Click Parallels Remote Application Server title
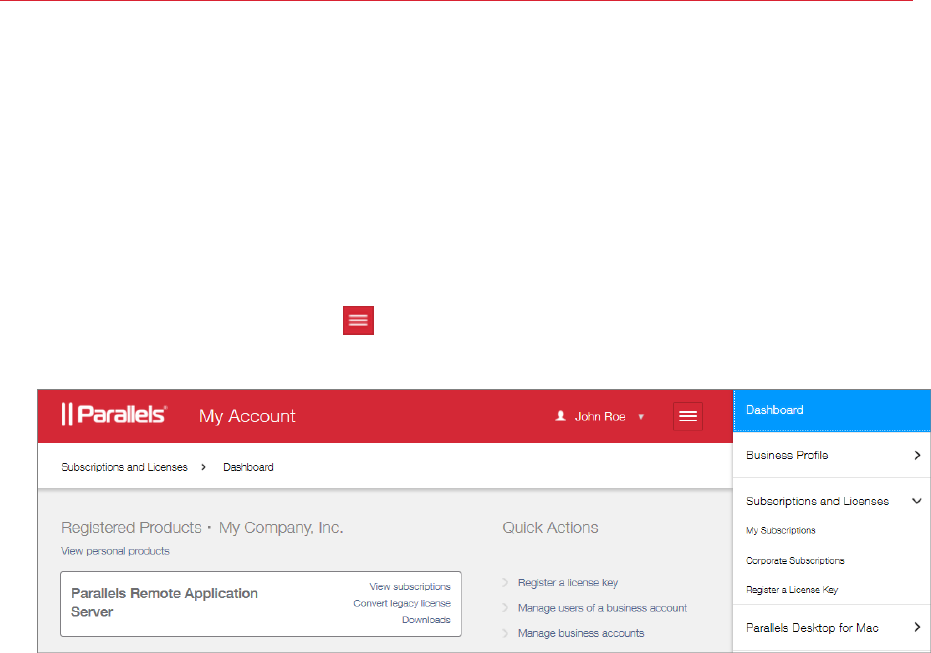Image resolution: width=931 pixels, height=653 pixels. 164,603
